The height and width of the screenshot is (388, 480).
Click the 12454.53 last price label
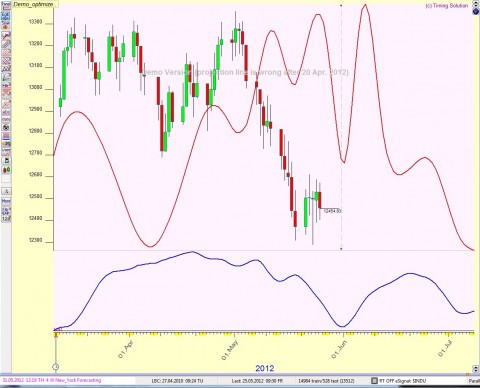click(x=333, y=211)
